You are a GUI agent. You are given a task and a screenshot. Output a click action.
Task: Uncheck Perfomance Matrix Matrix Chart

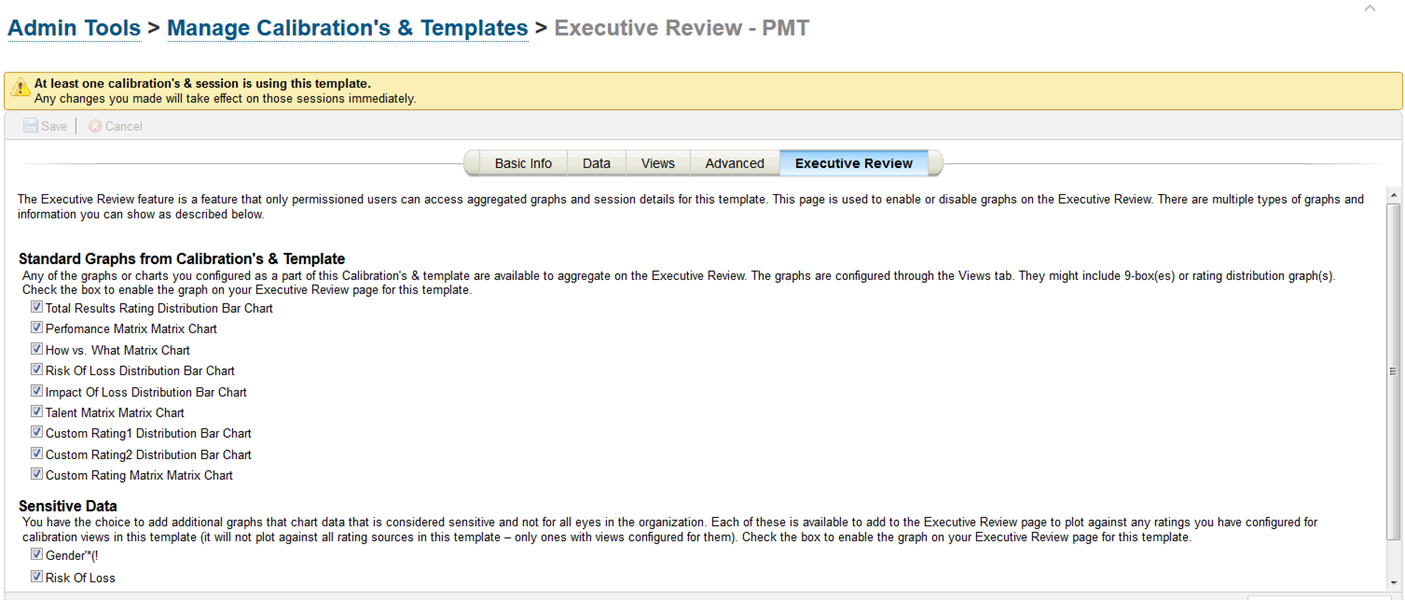pos(37,328)
